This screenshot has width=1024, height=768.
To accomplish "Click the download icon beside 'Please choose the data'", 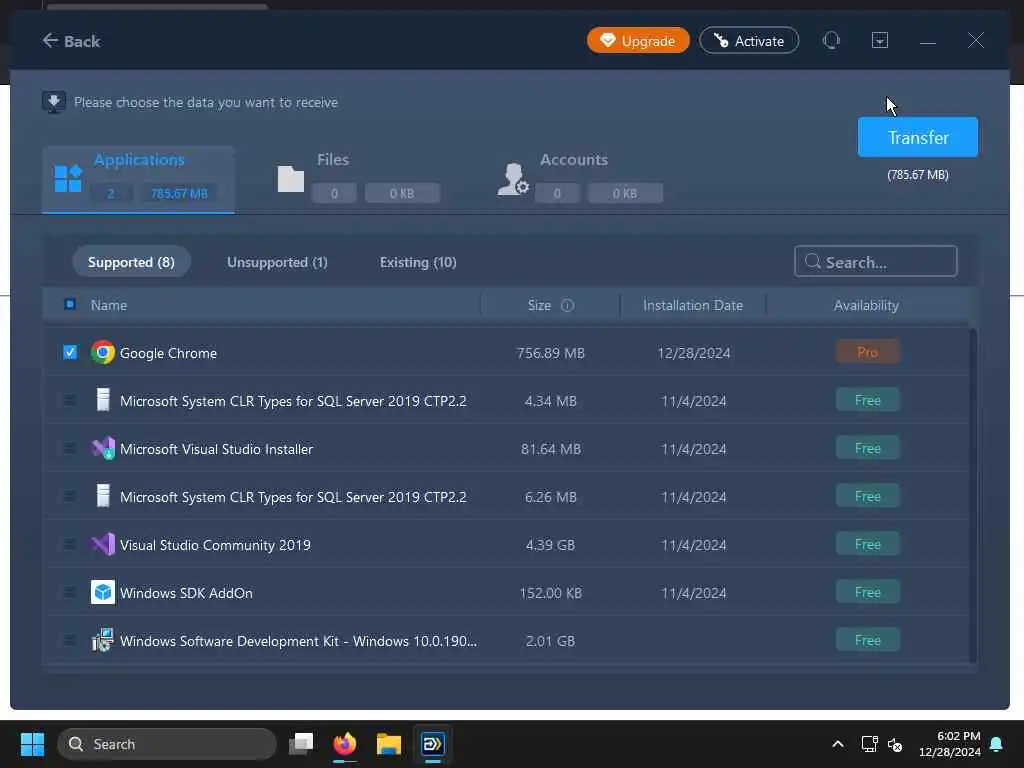I will point(54,103).
